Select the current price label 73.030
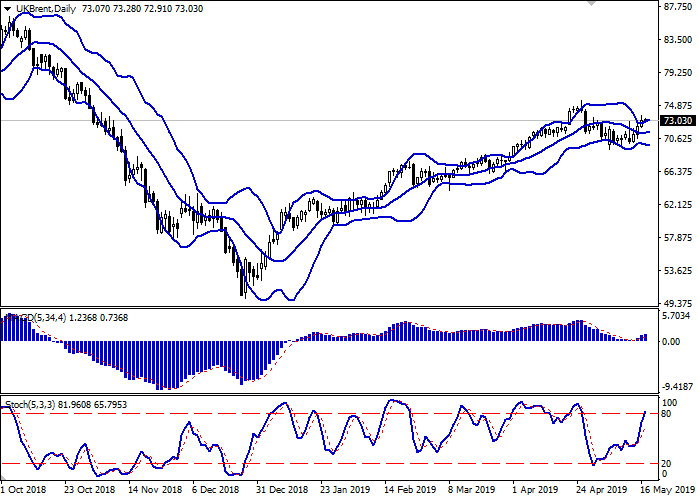 pos(677,121)
